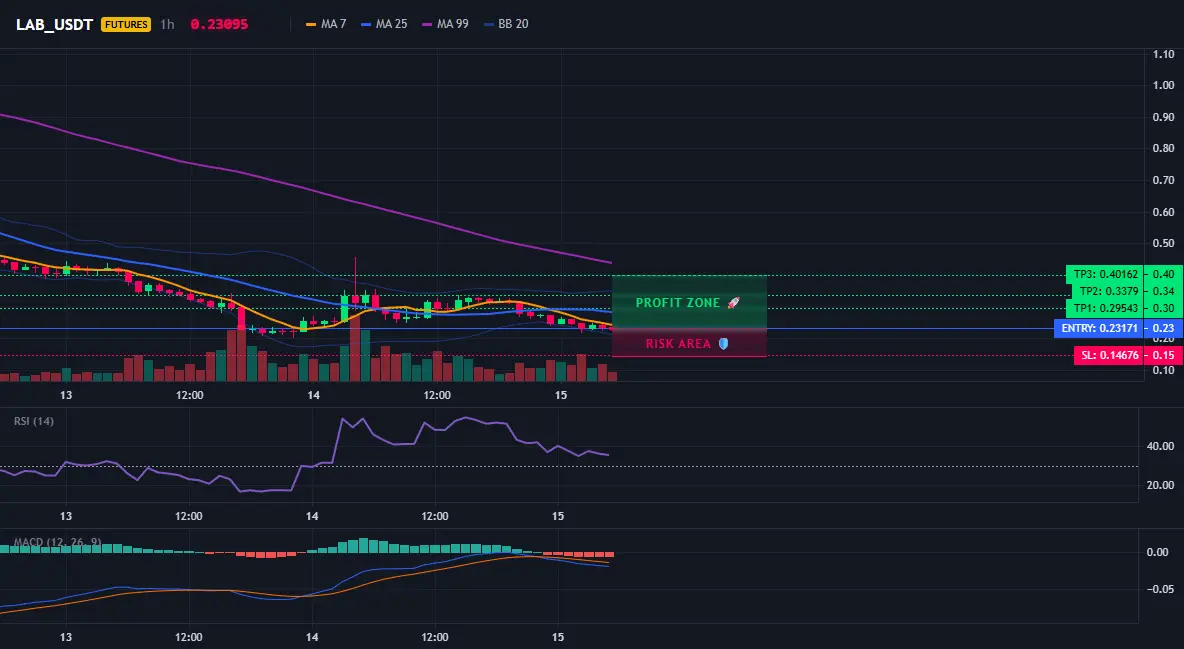Click the LAB_USDT symbol name
This screenshot has height=649, width=1184.
point(54,24)
